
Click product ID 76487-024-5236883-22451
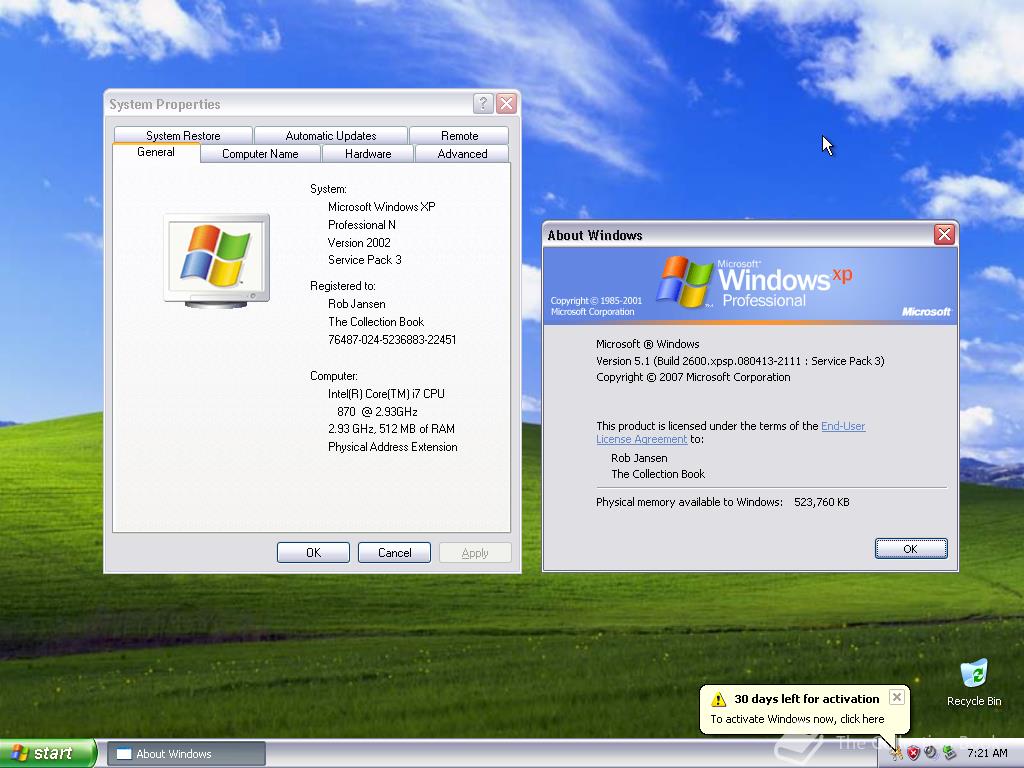click(392, 340)
